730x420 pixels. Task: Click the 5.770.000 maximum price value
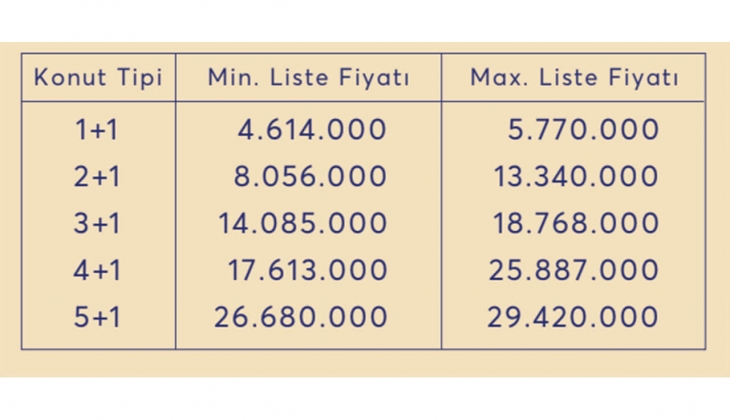point(582,130)
